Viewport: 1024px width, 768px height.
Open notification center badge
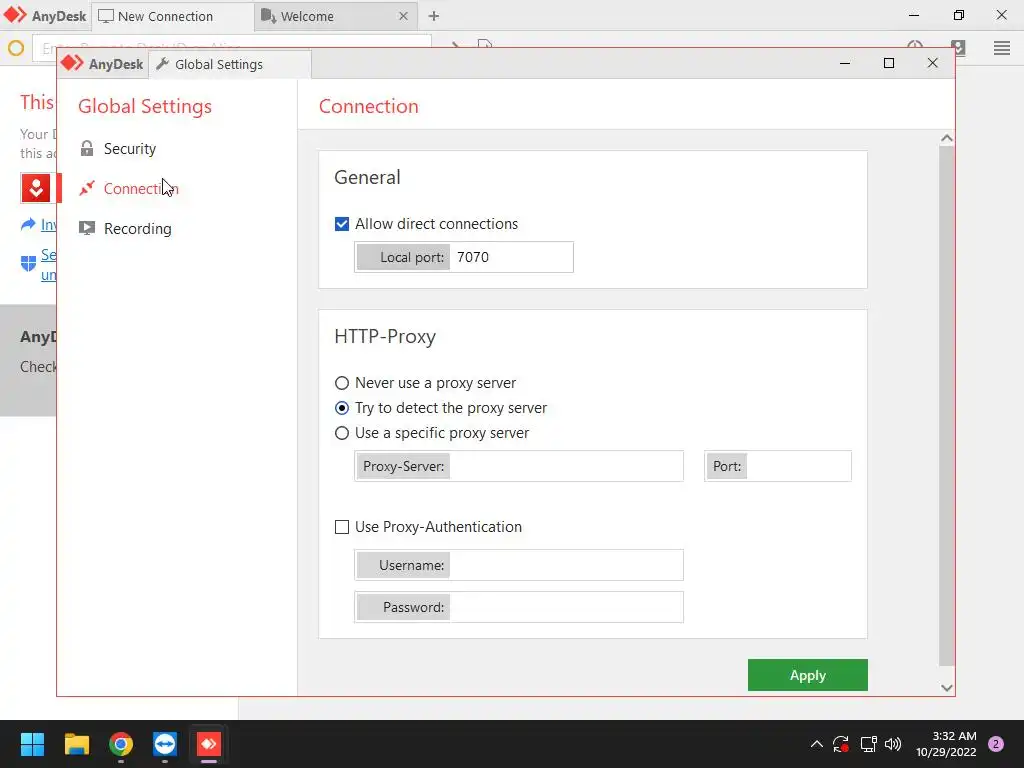[x=996, y=744]
